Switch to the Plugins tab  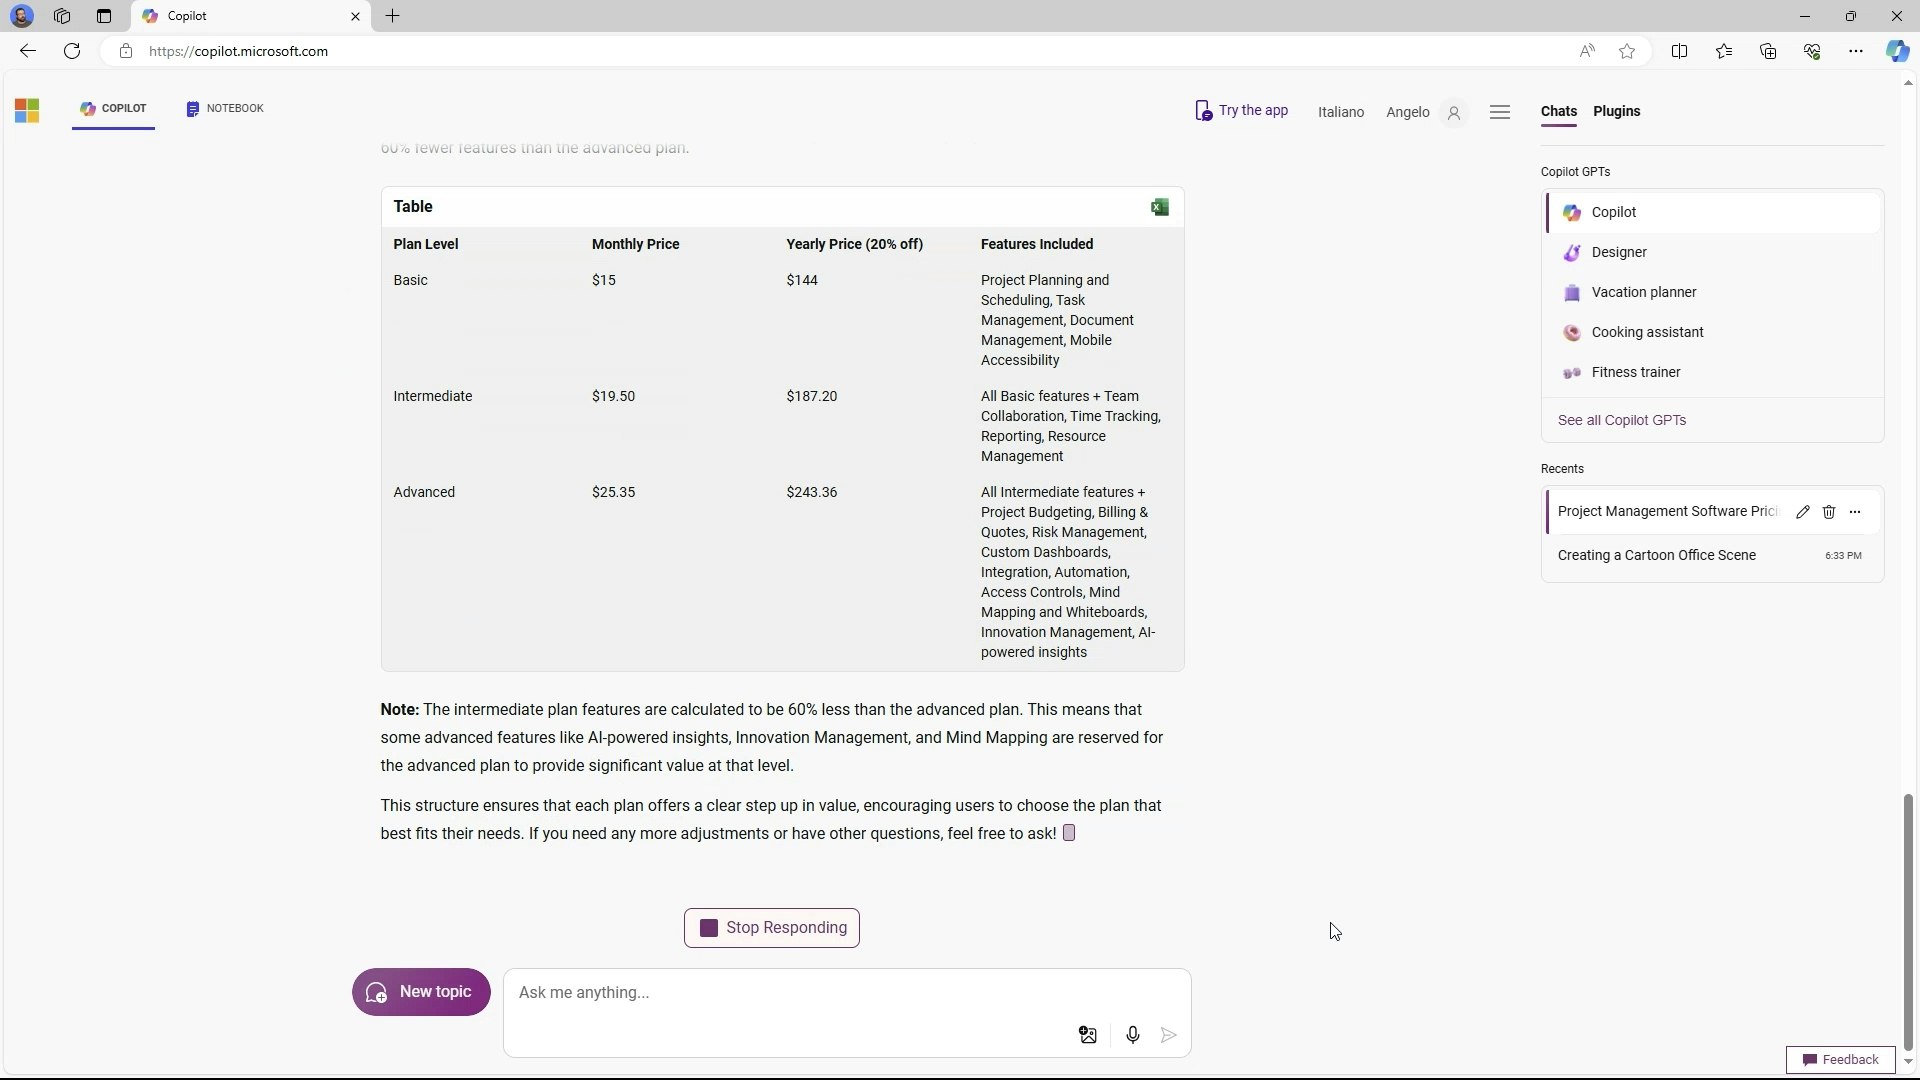pos(1616,111)
